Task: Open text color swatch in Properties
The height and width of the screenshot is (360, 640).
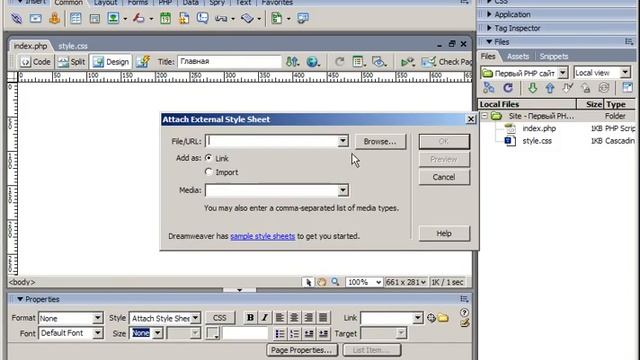Action: (x=212, y=333)
